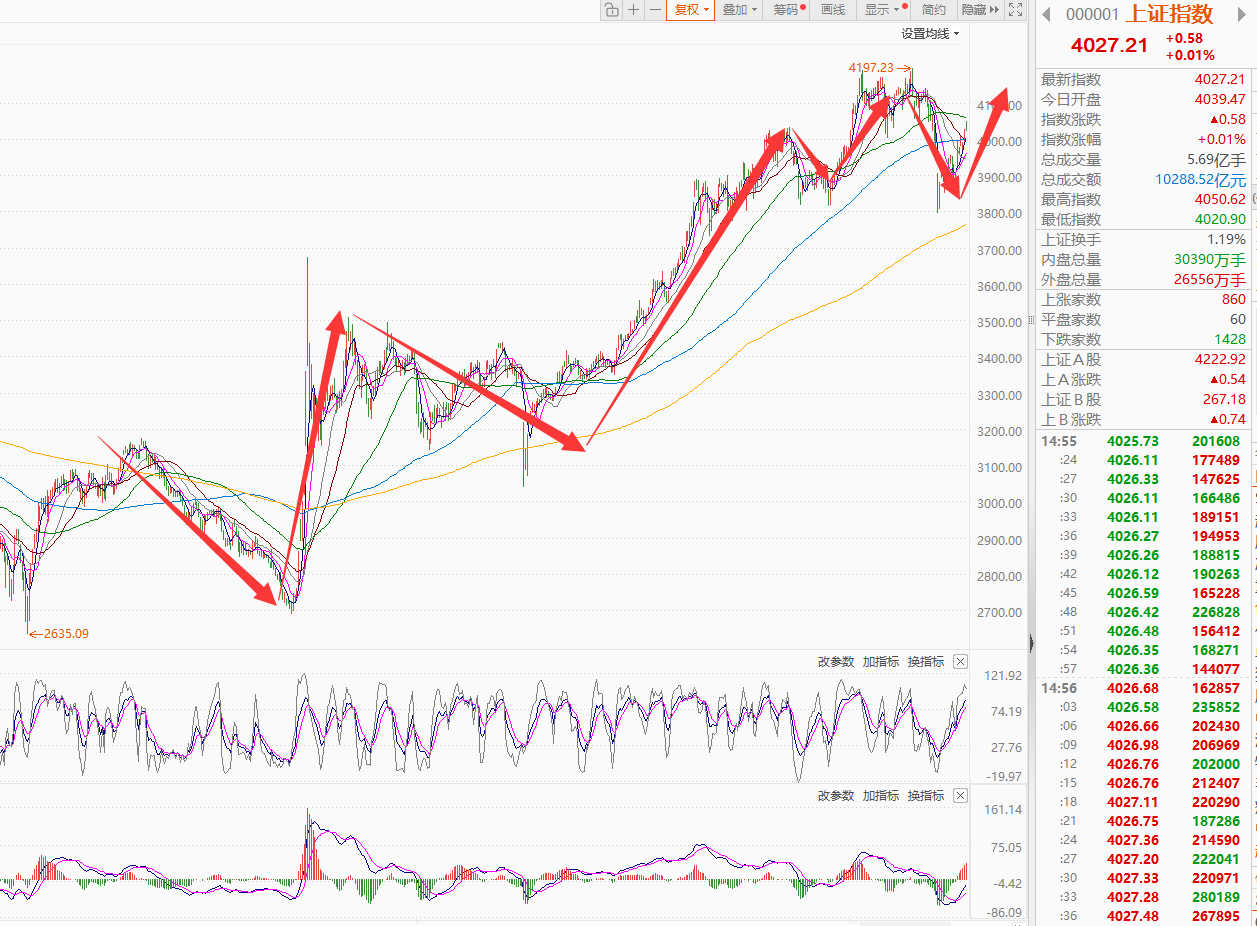
Task: Click the 最低指数 value 4020.90
Action: click(x=1220, y=220)
